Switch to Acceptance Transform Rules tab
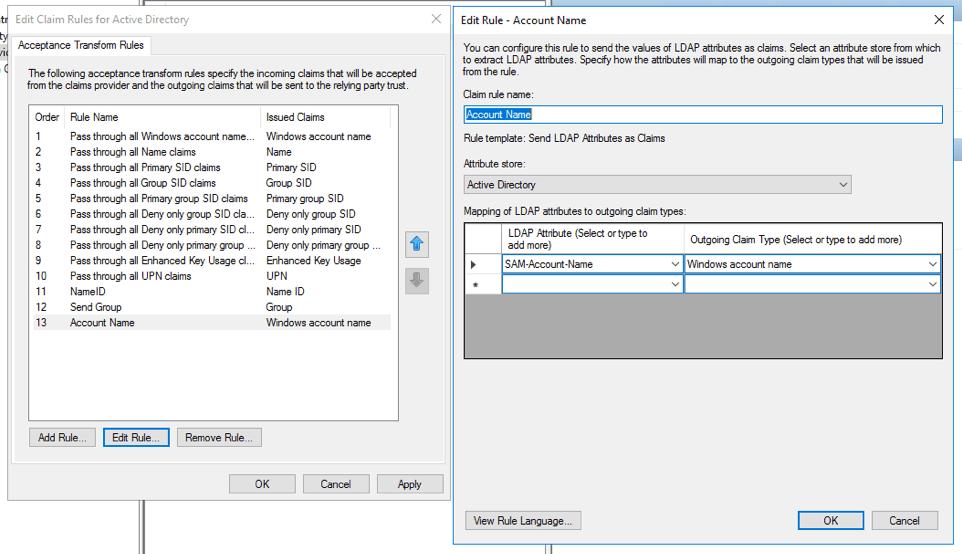This screenshot has width=962, height=554. coord(81,45)
